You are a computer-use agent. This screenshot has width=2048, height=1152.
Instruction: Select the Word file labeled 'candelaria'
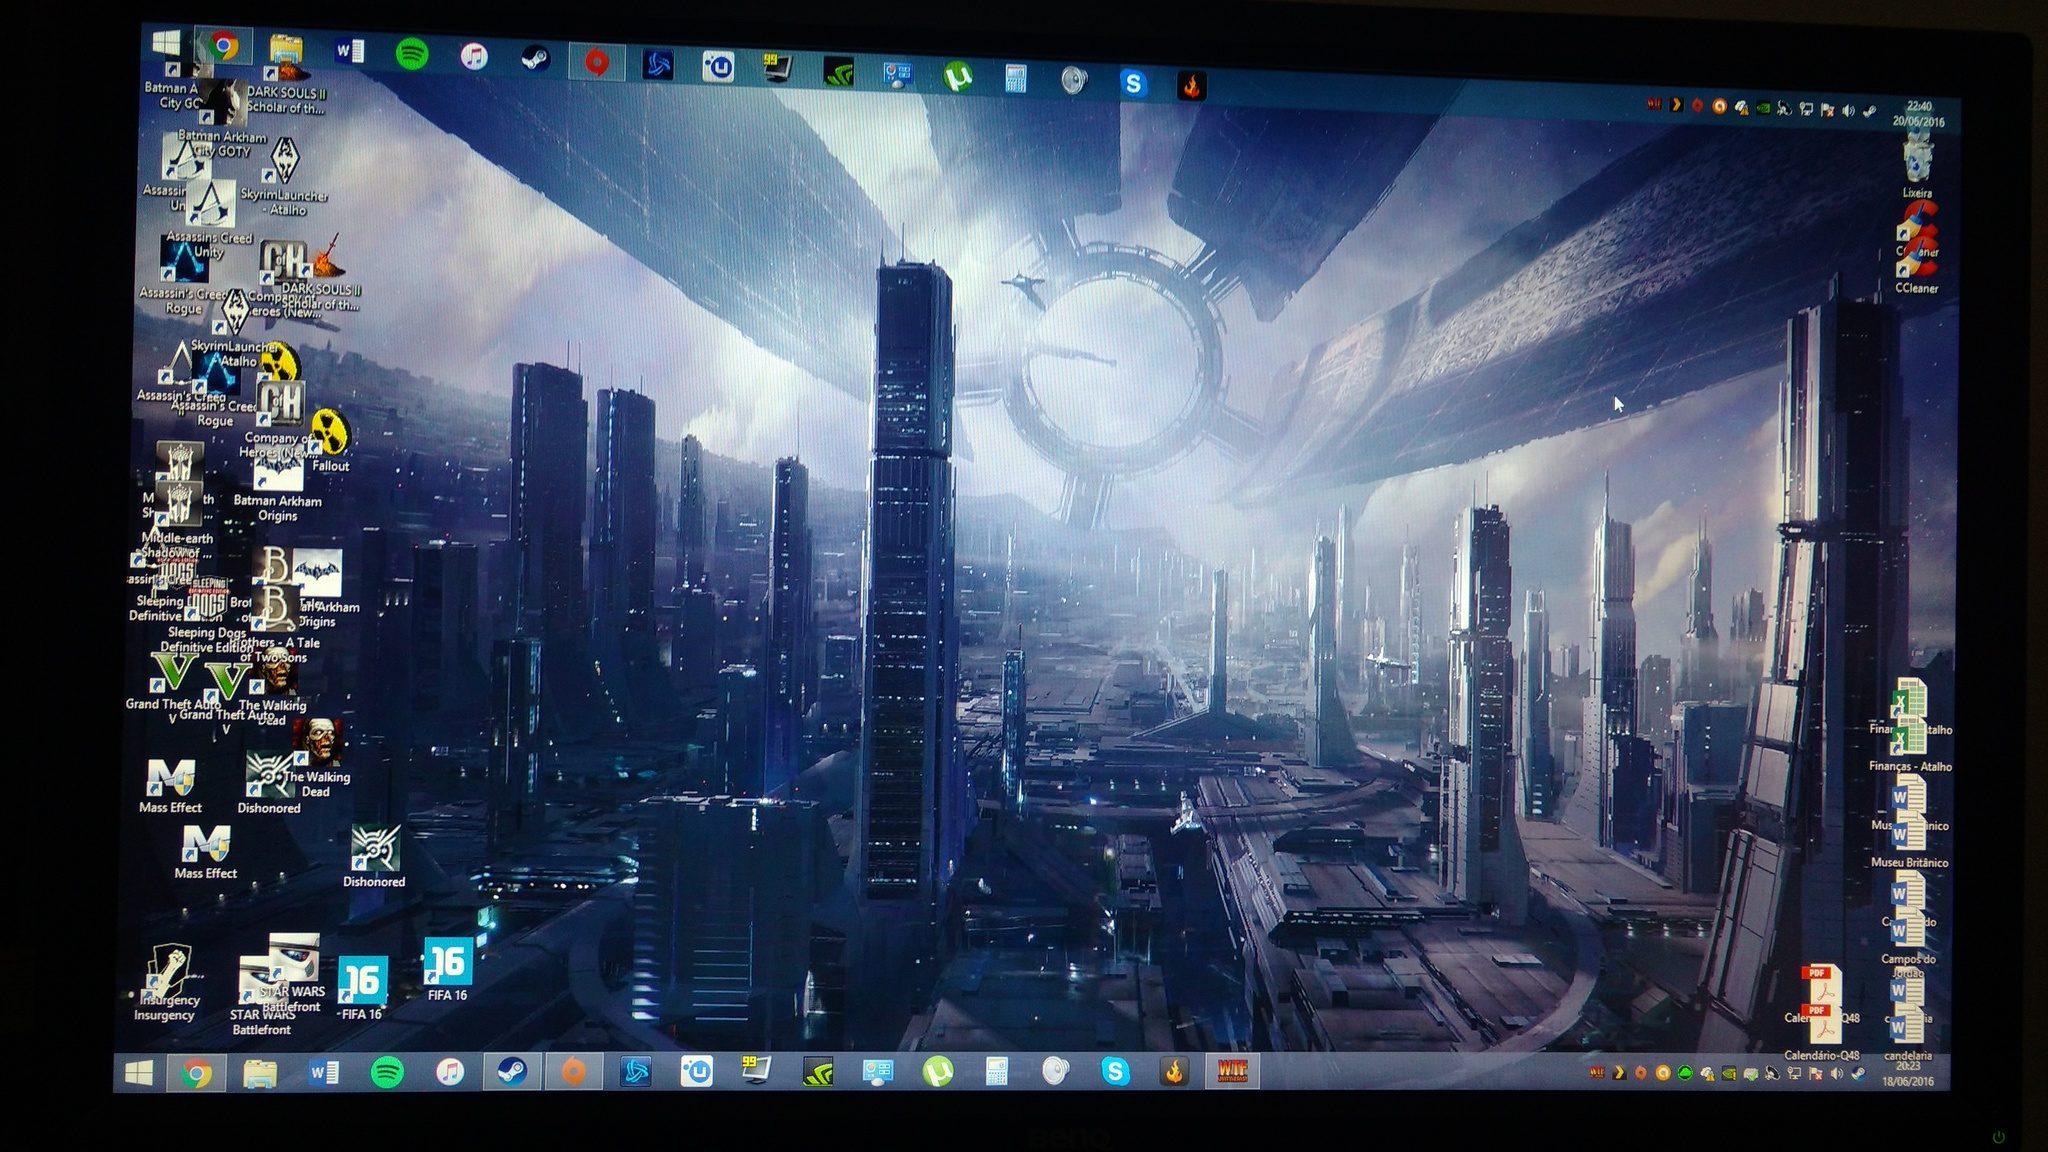[1908, 1034]
